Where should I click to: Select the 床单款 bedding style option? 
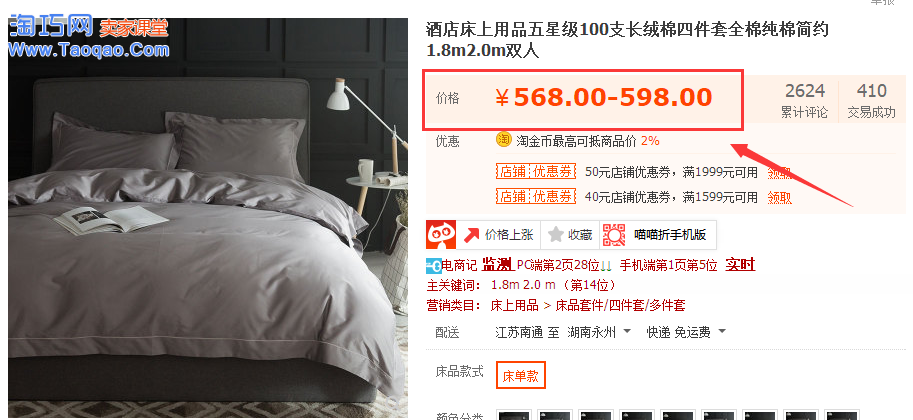coord(521,376)
